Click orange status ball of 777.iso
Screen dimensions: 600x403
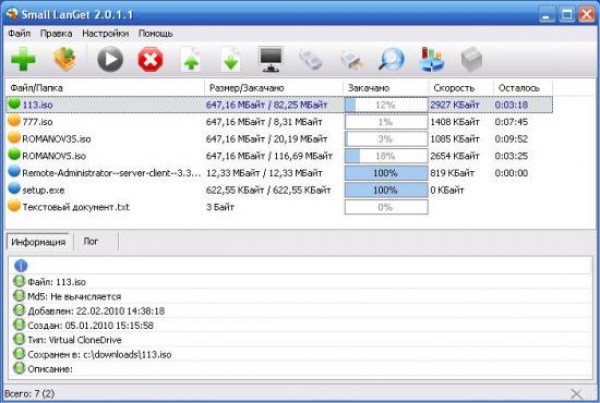14,121
